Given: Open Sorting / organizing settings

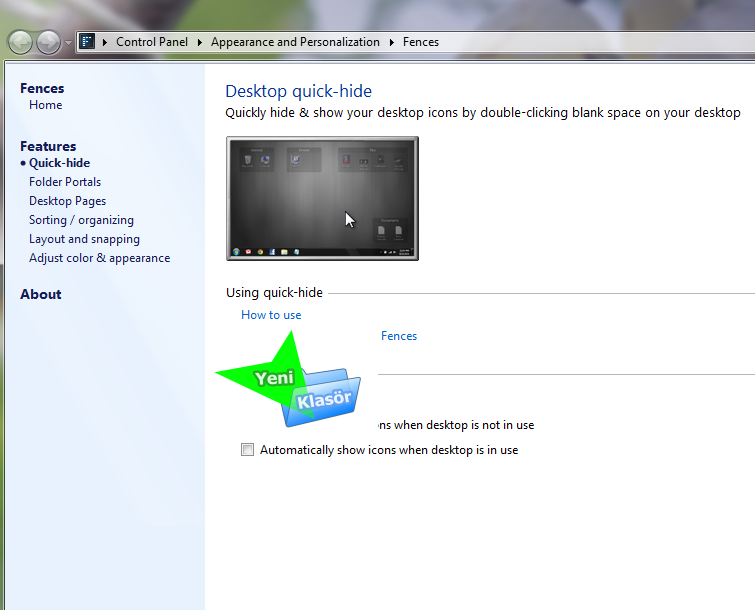Looking at the screenshot, I should pos(81,220).
